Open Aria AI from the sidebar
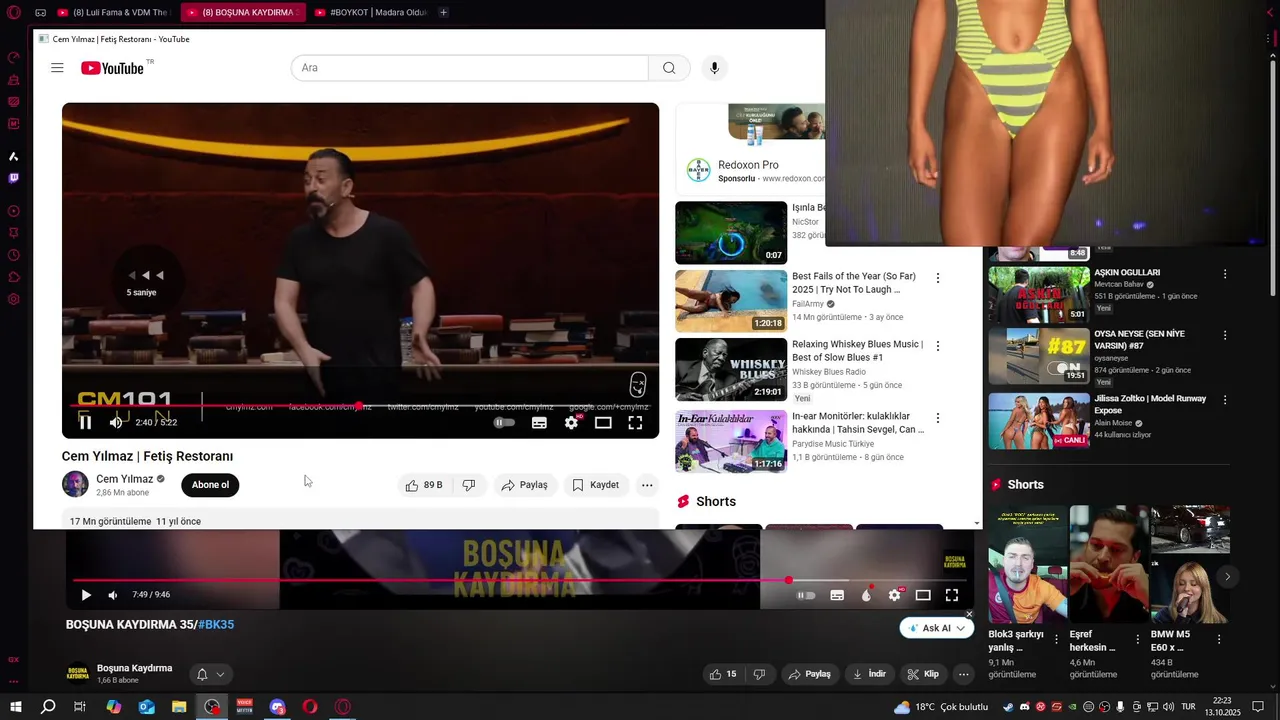The height and width of the screenshot is (720, 1280). coord(14,156)
